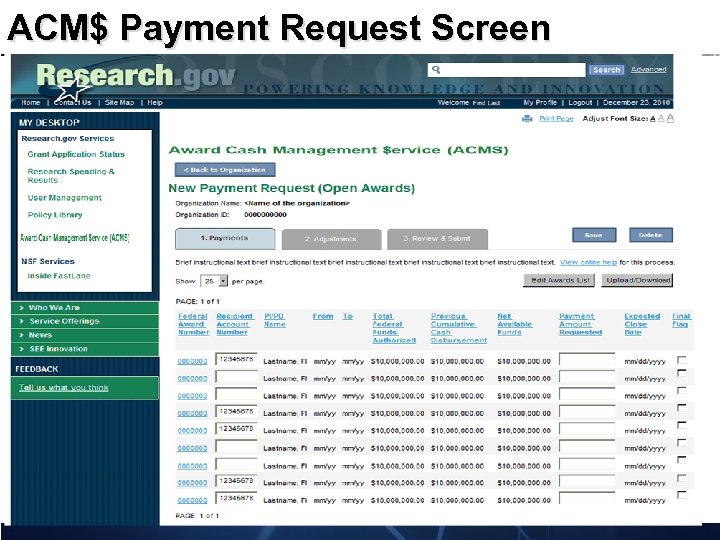Click the Research.gov star logo
The width and height of the screenshot is (720, 540).
(72, 90)
